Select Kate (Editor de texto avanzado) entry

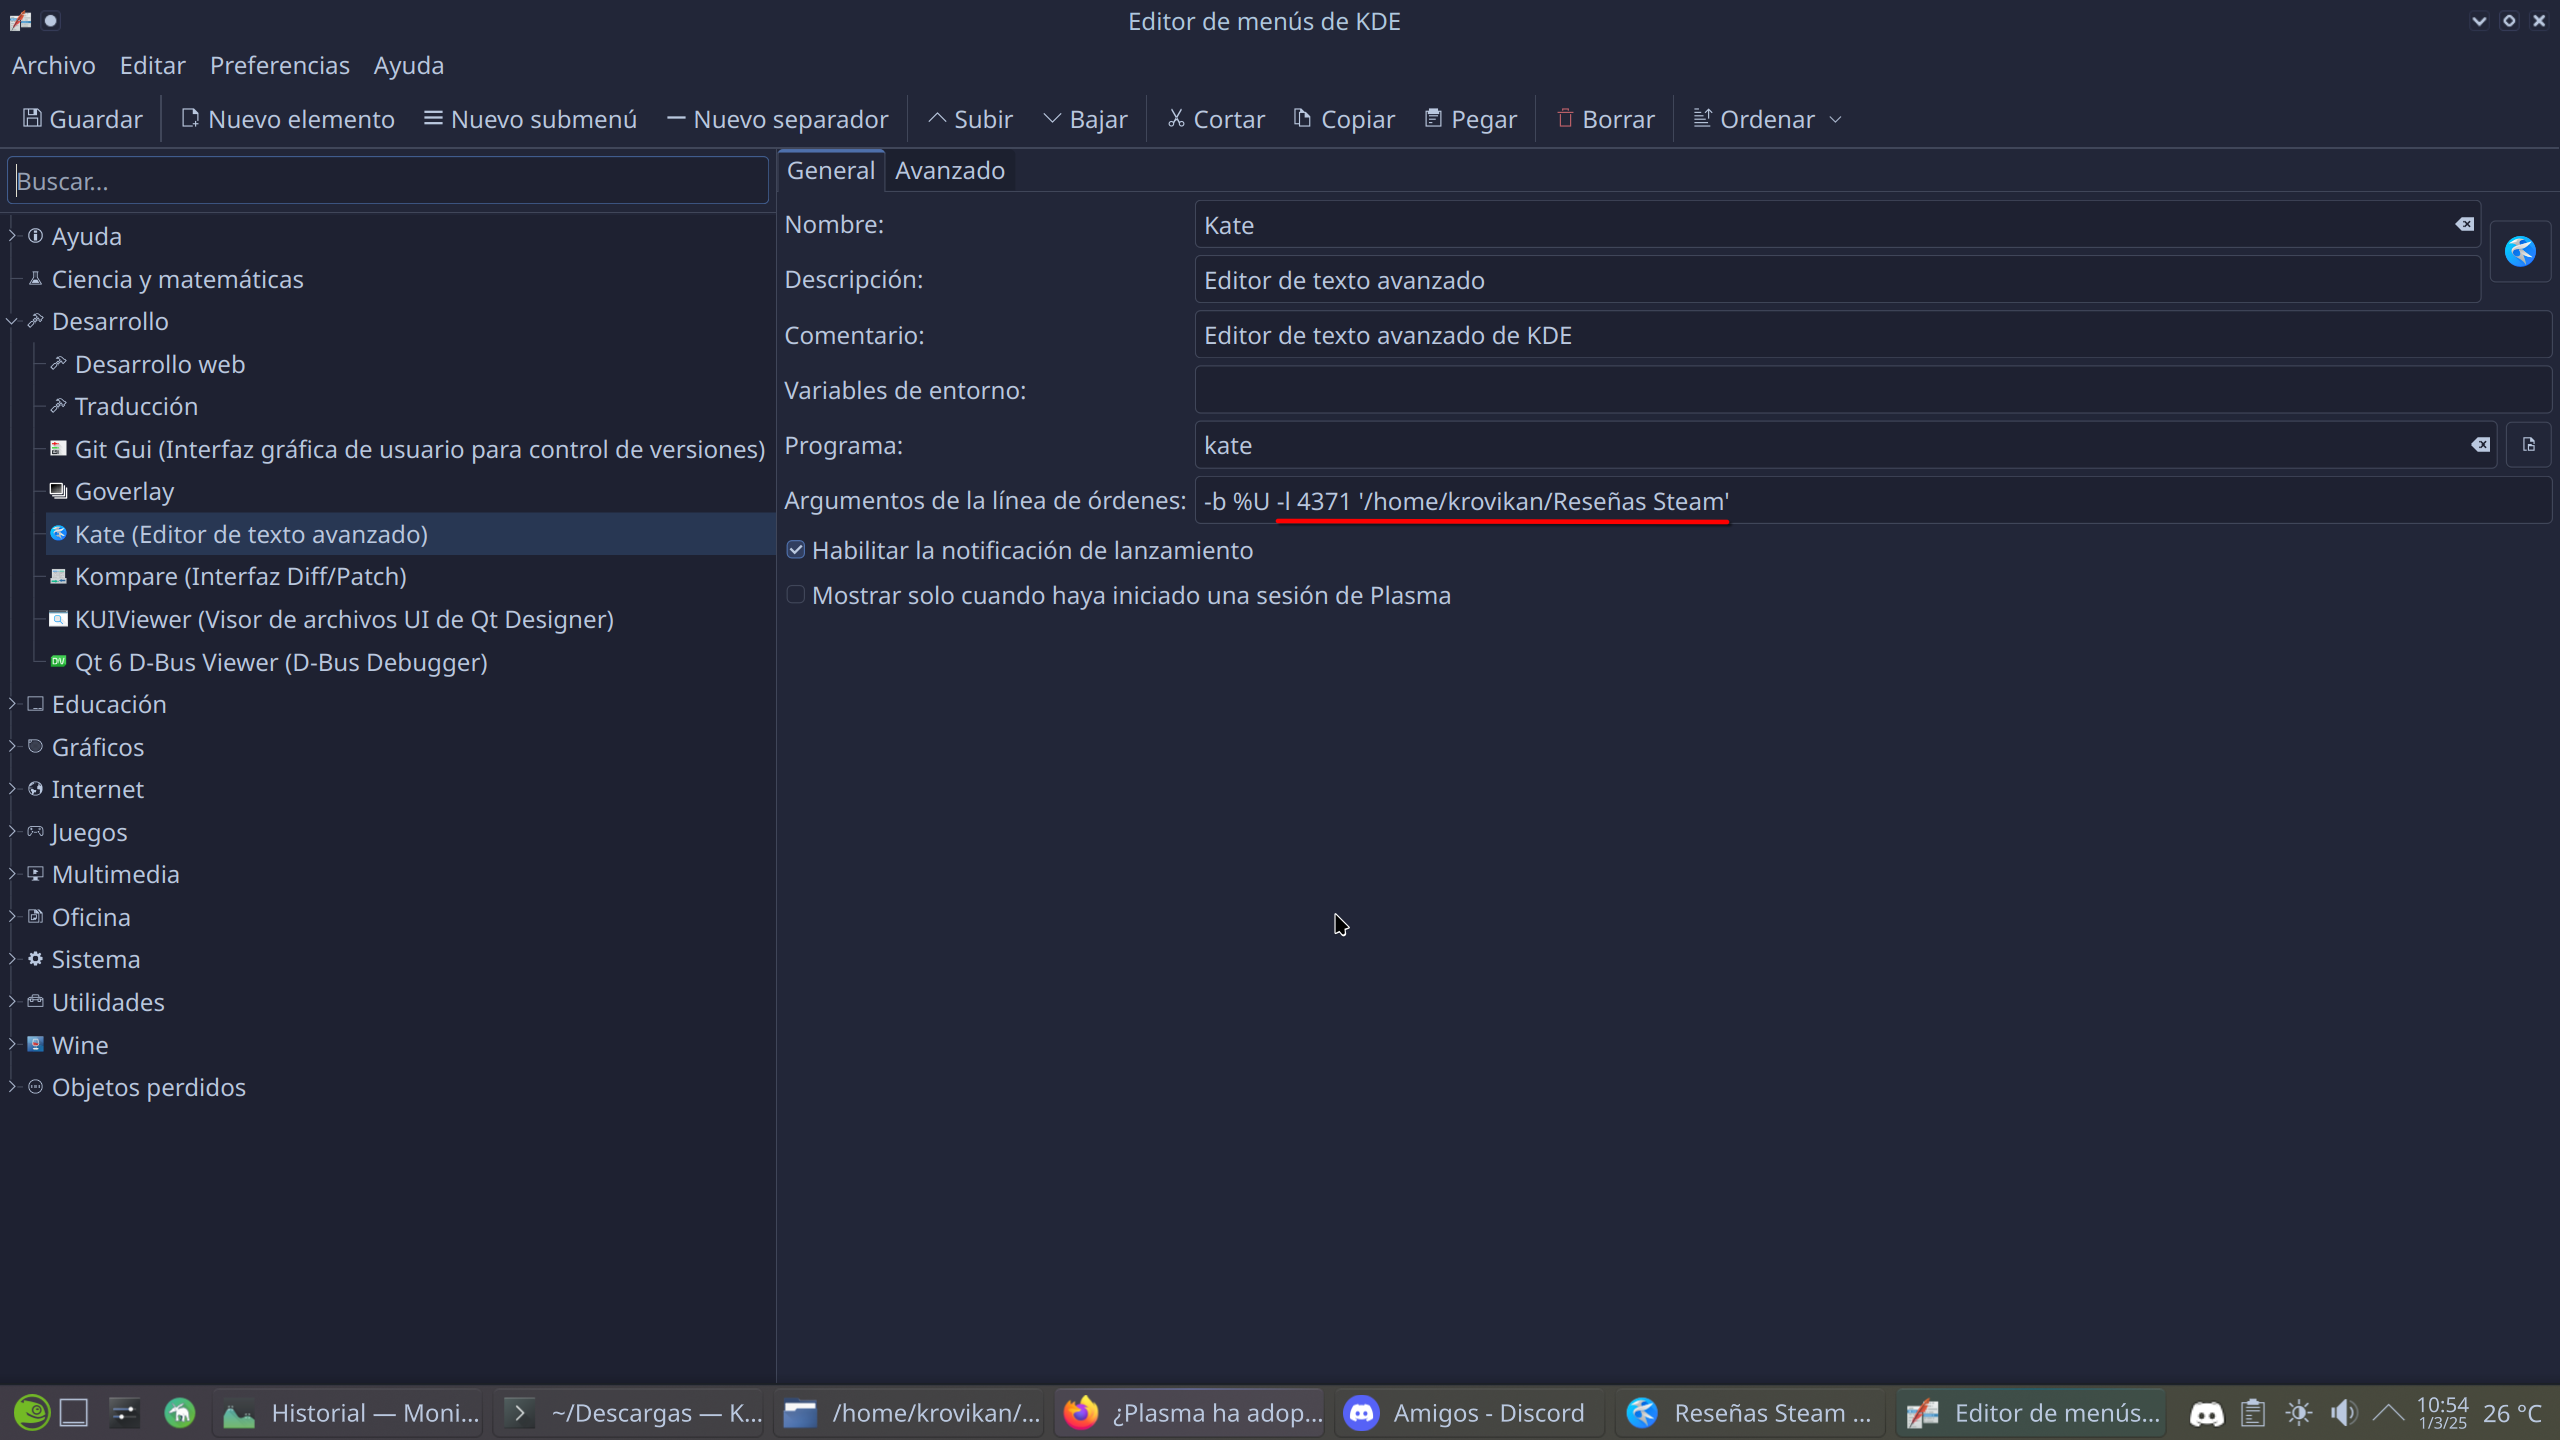click(x=410, y=534)
